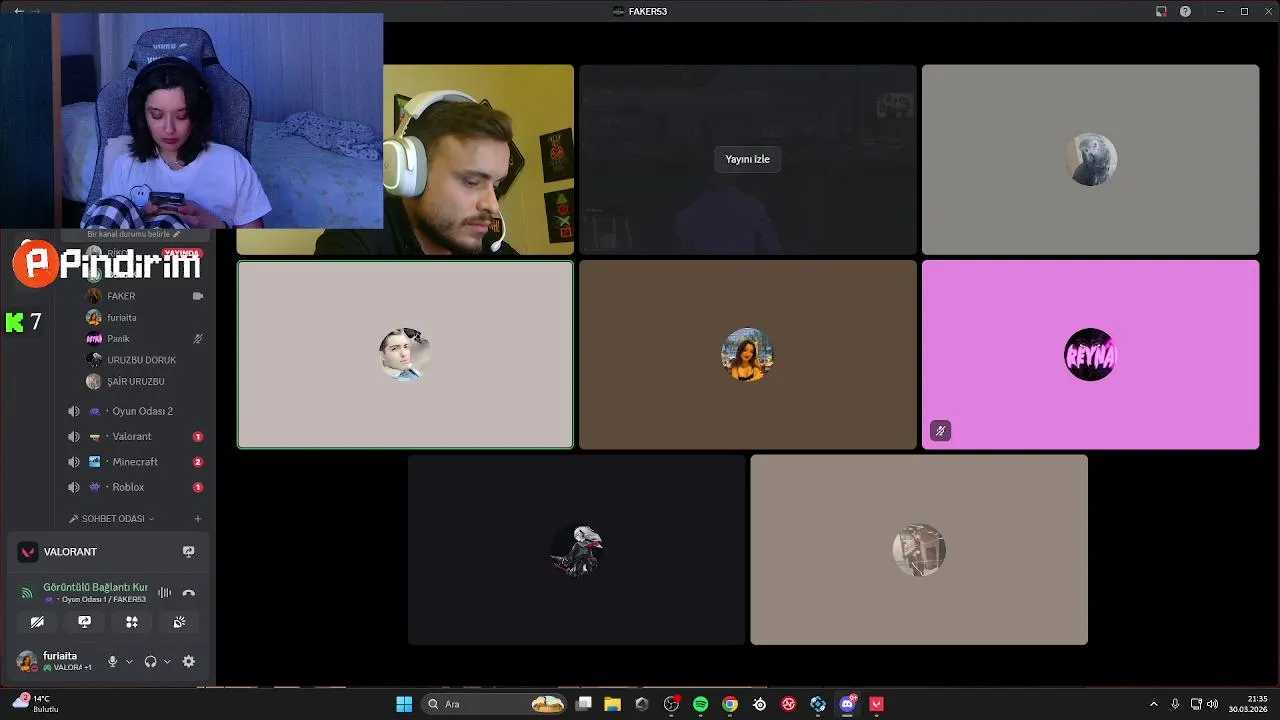This screenshot has height=720, width=1280.
Task: Join the Minecraft voice channel
Action: point(135,462)
